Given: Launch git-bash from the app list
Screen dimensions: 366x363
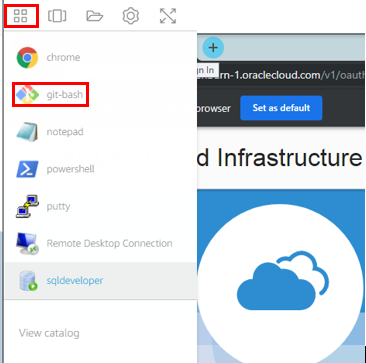Looking at the screenshot, I should click(x=101, y=95).
